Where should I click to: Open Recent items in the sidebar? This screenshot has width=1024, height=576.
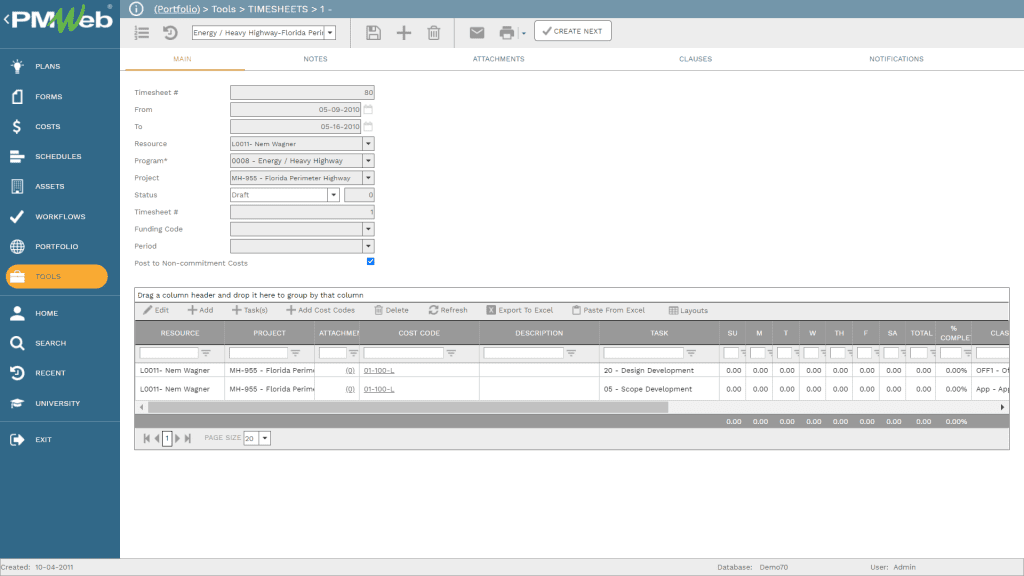coord(50,373)
